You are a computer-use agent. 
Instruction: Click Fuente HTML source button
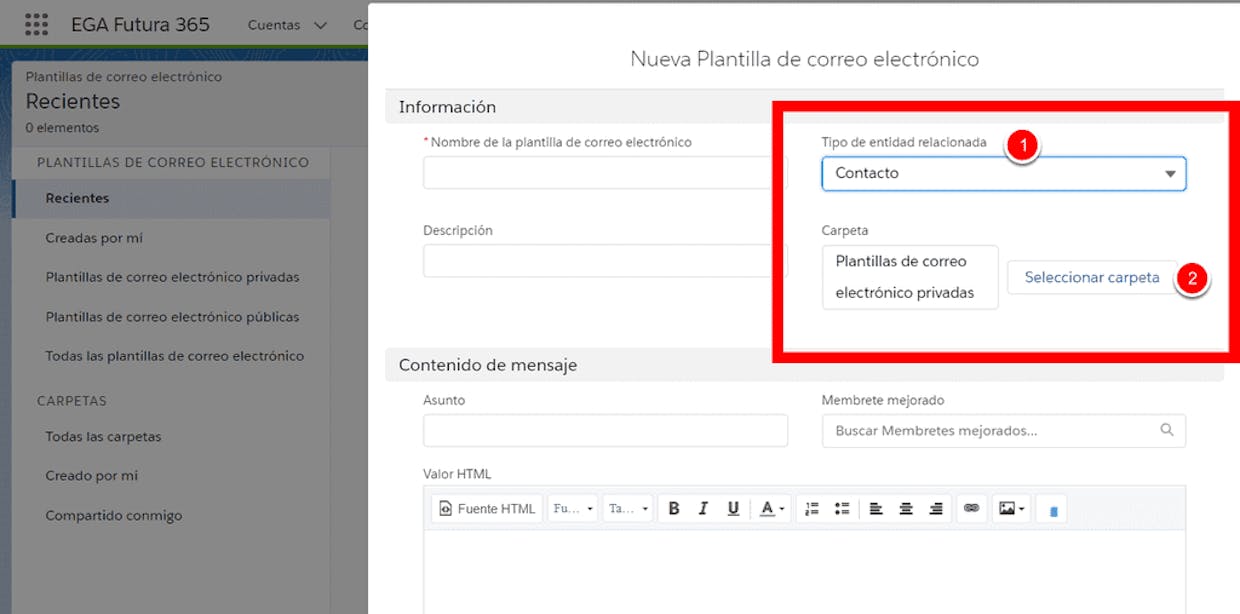pos(488,509)
